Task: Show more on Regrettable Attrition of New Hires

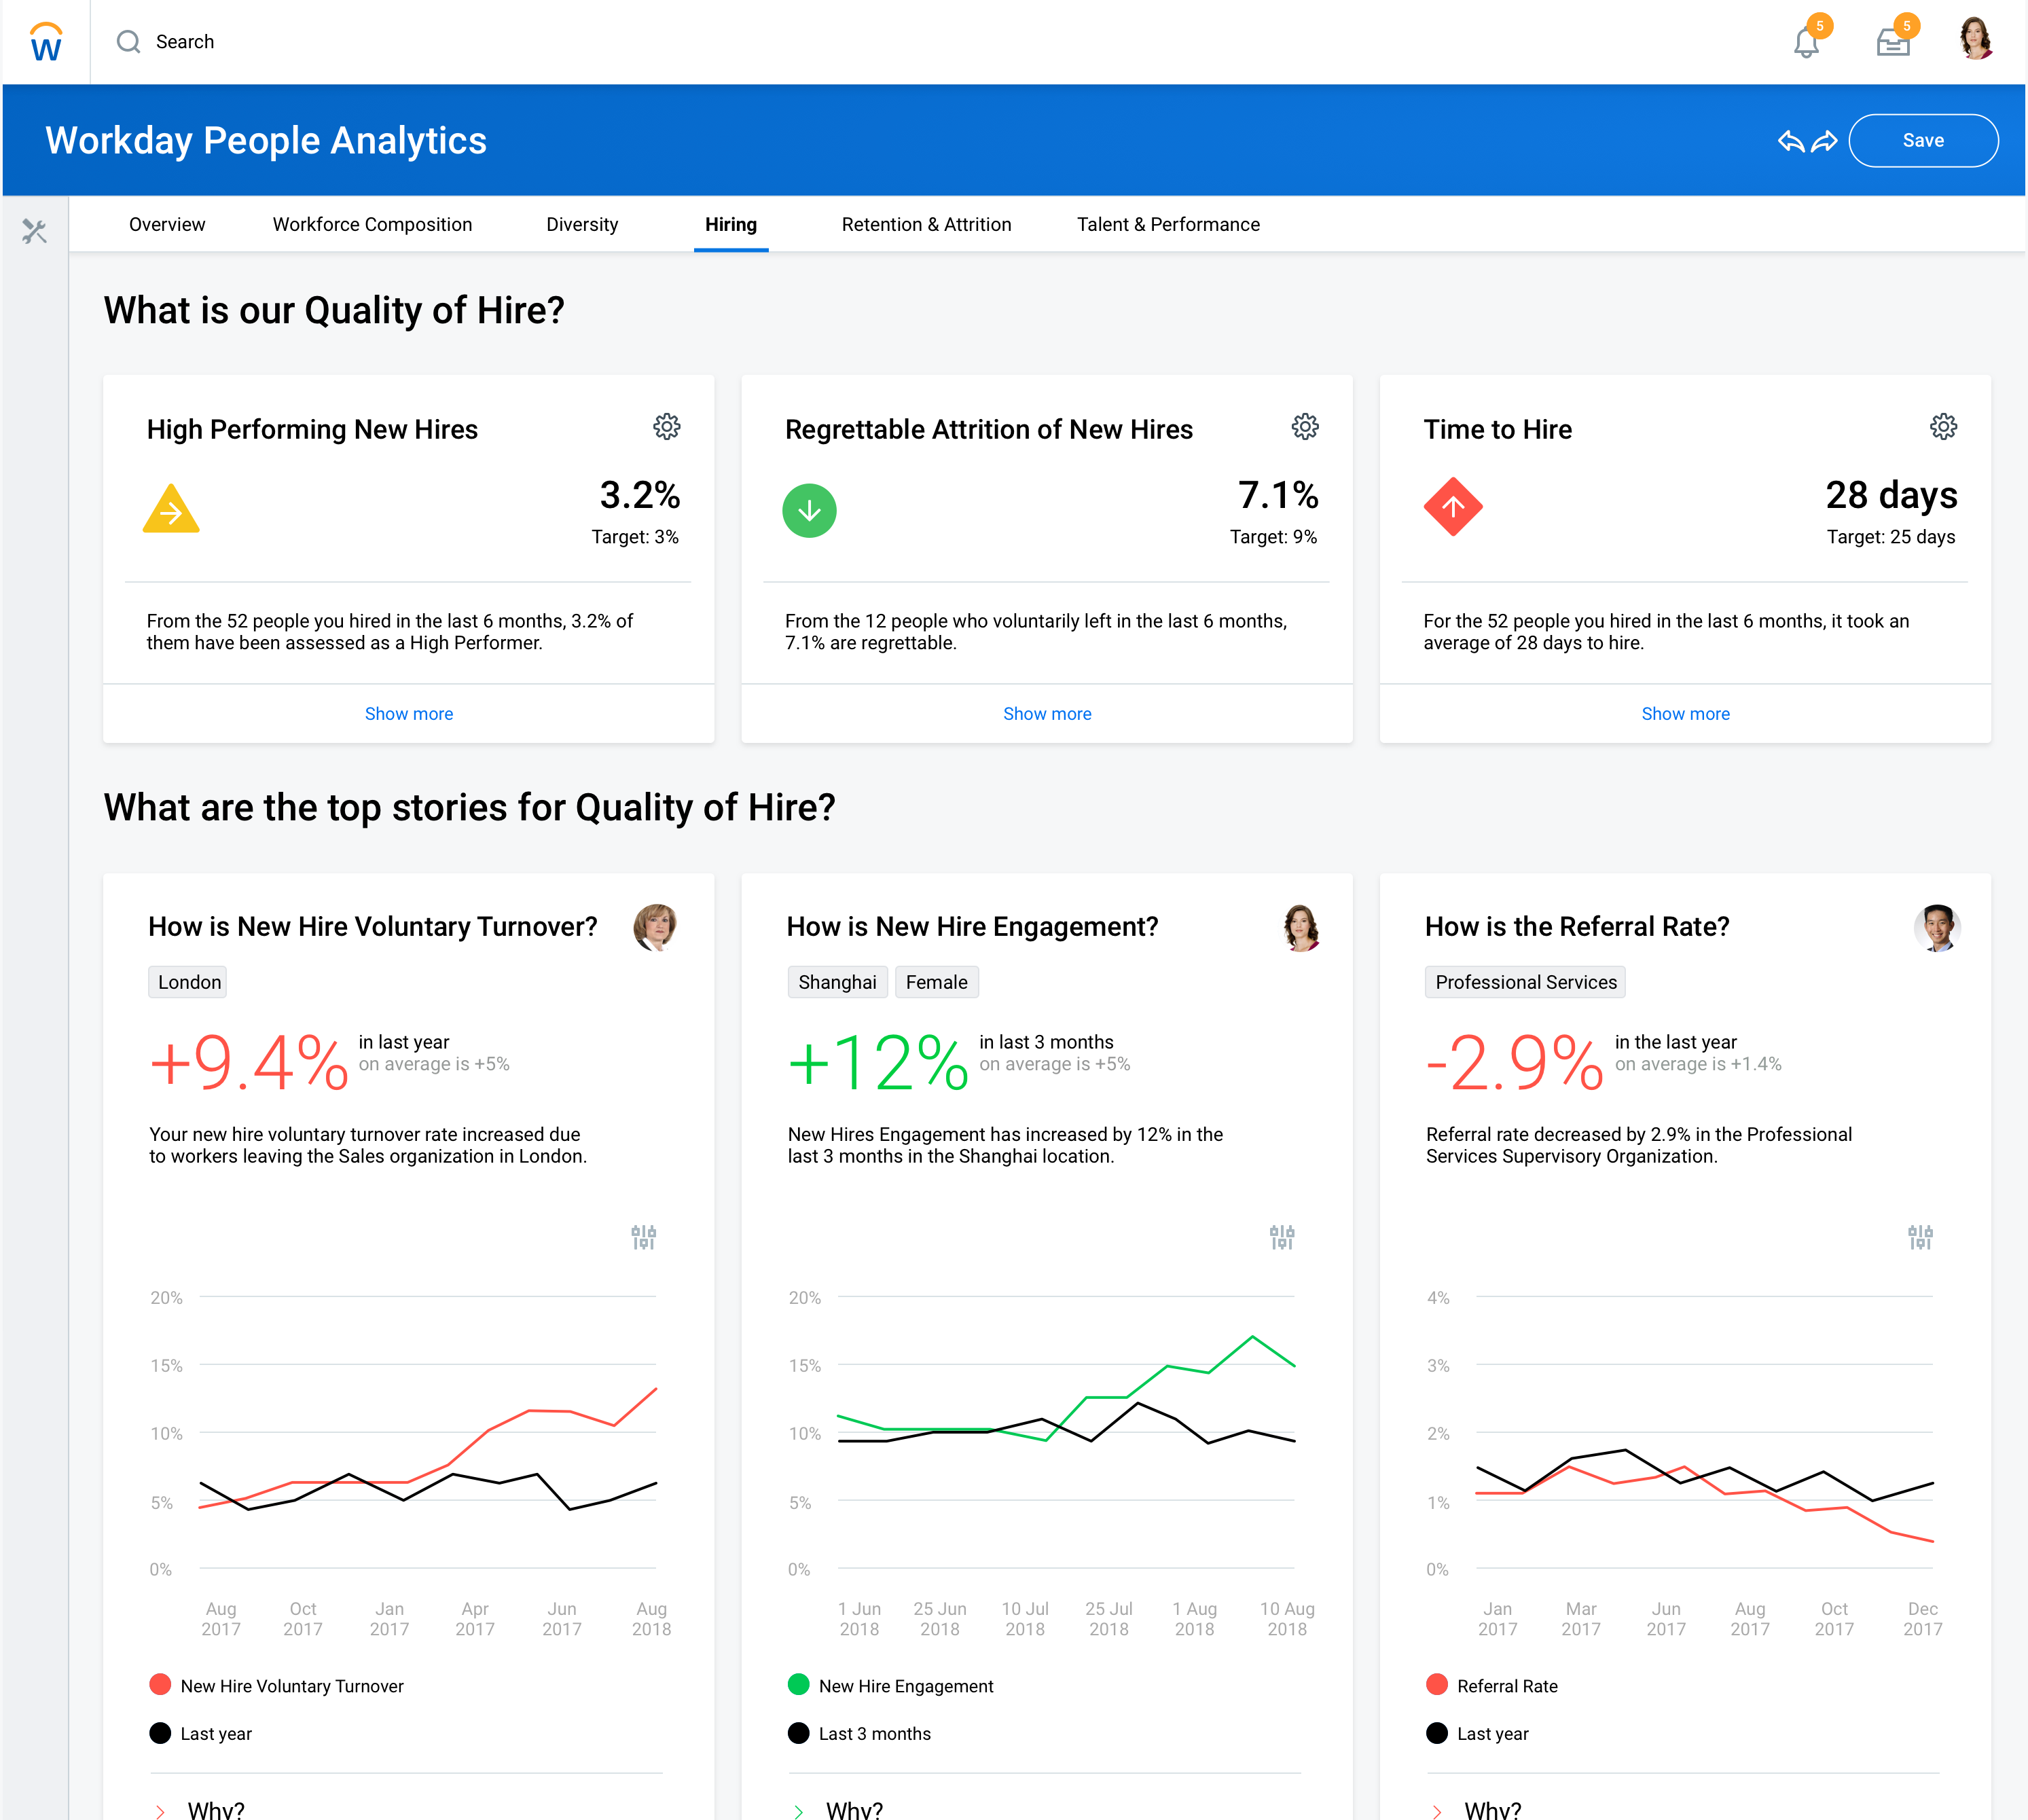Action: [x=1047, y=713]
